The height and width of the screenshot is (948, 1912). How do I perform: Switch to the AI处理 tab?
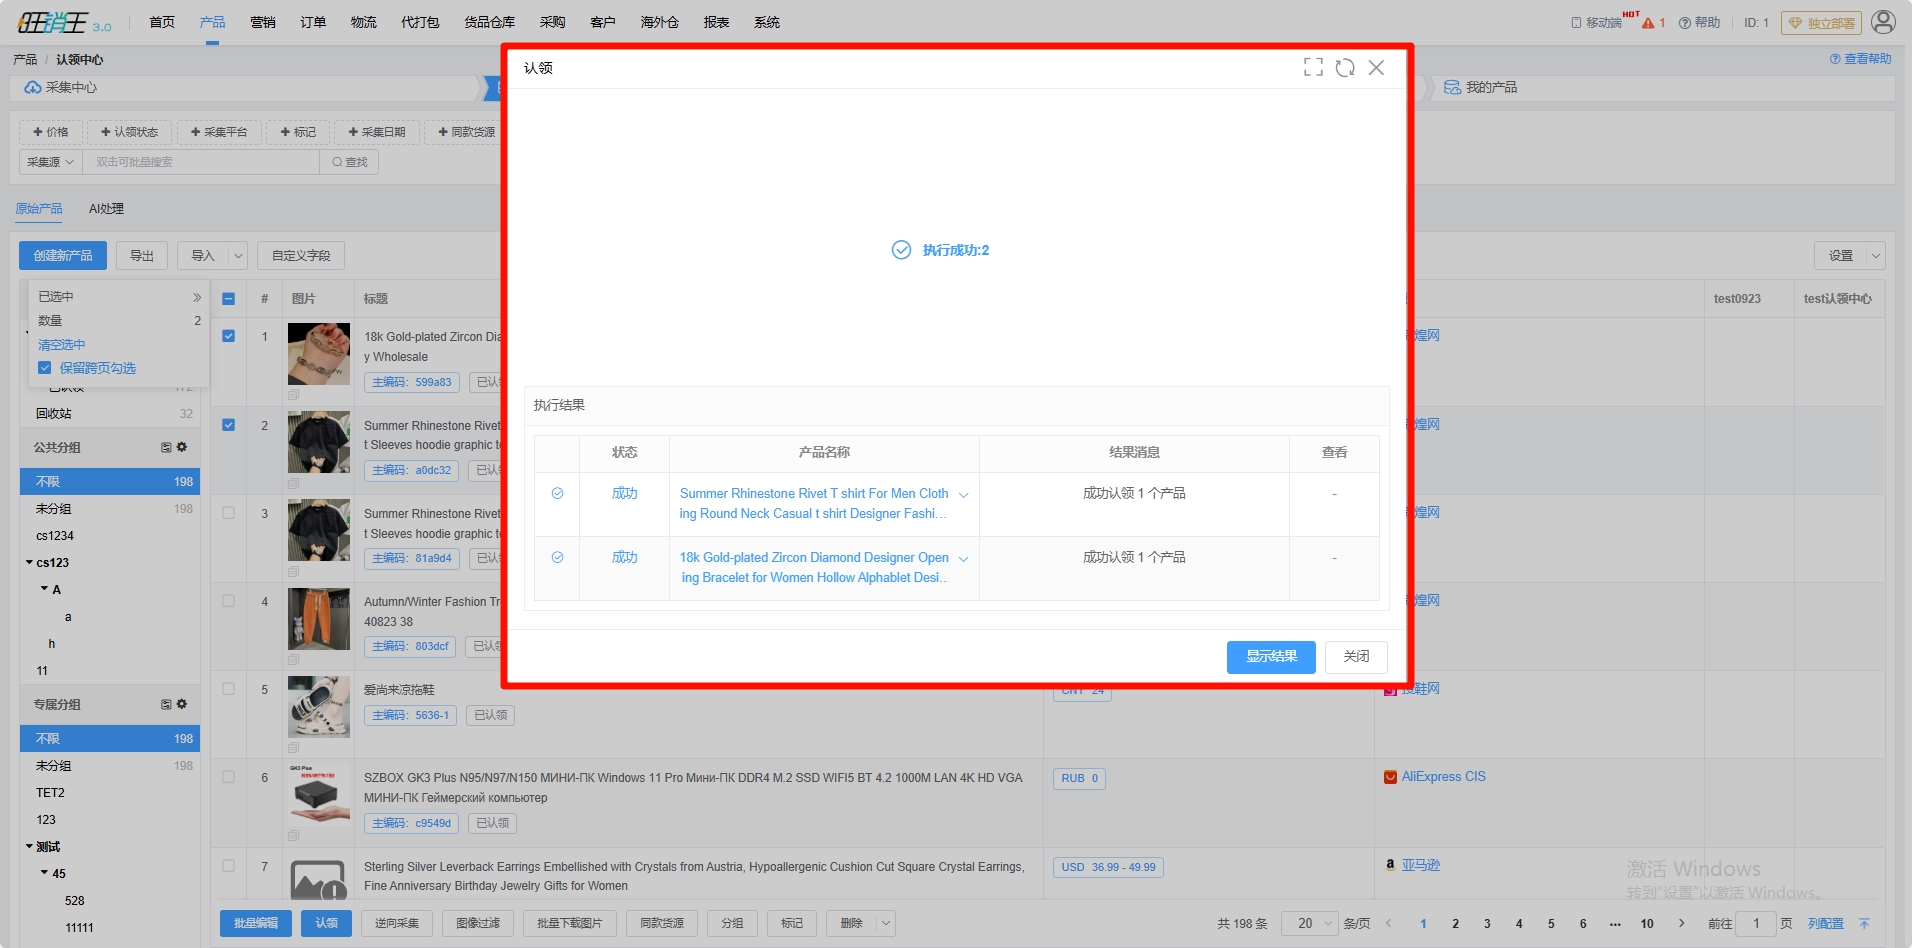[106, 209]
